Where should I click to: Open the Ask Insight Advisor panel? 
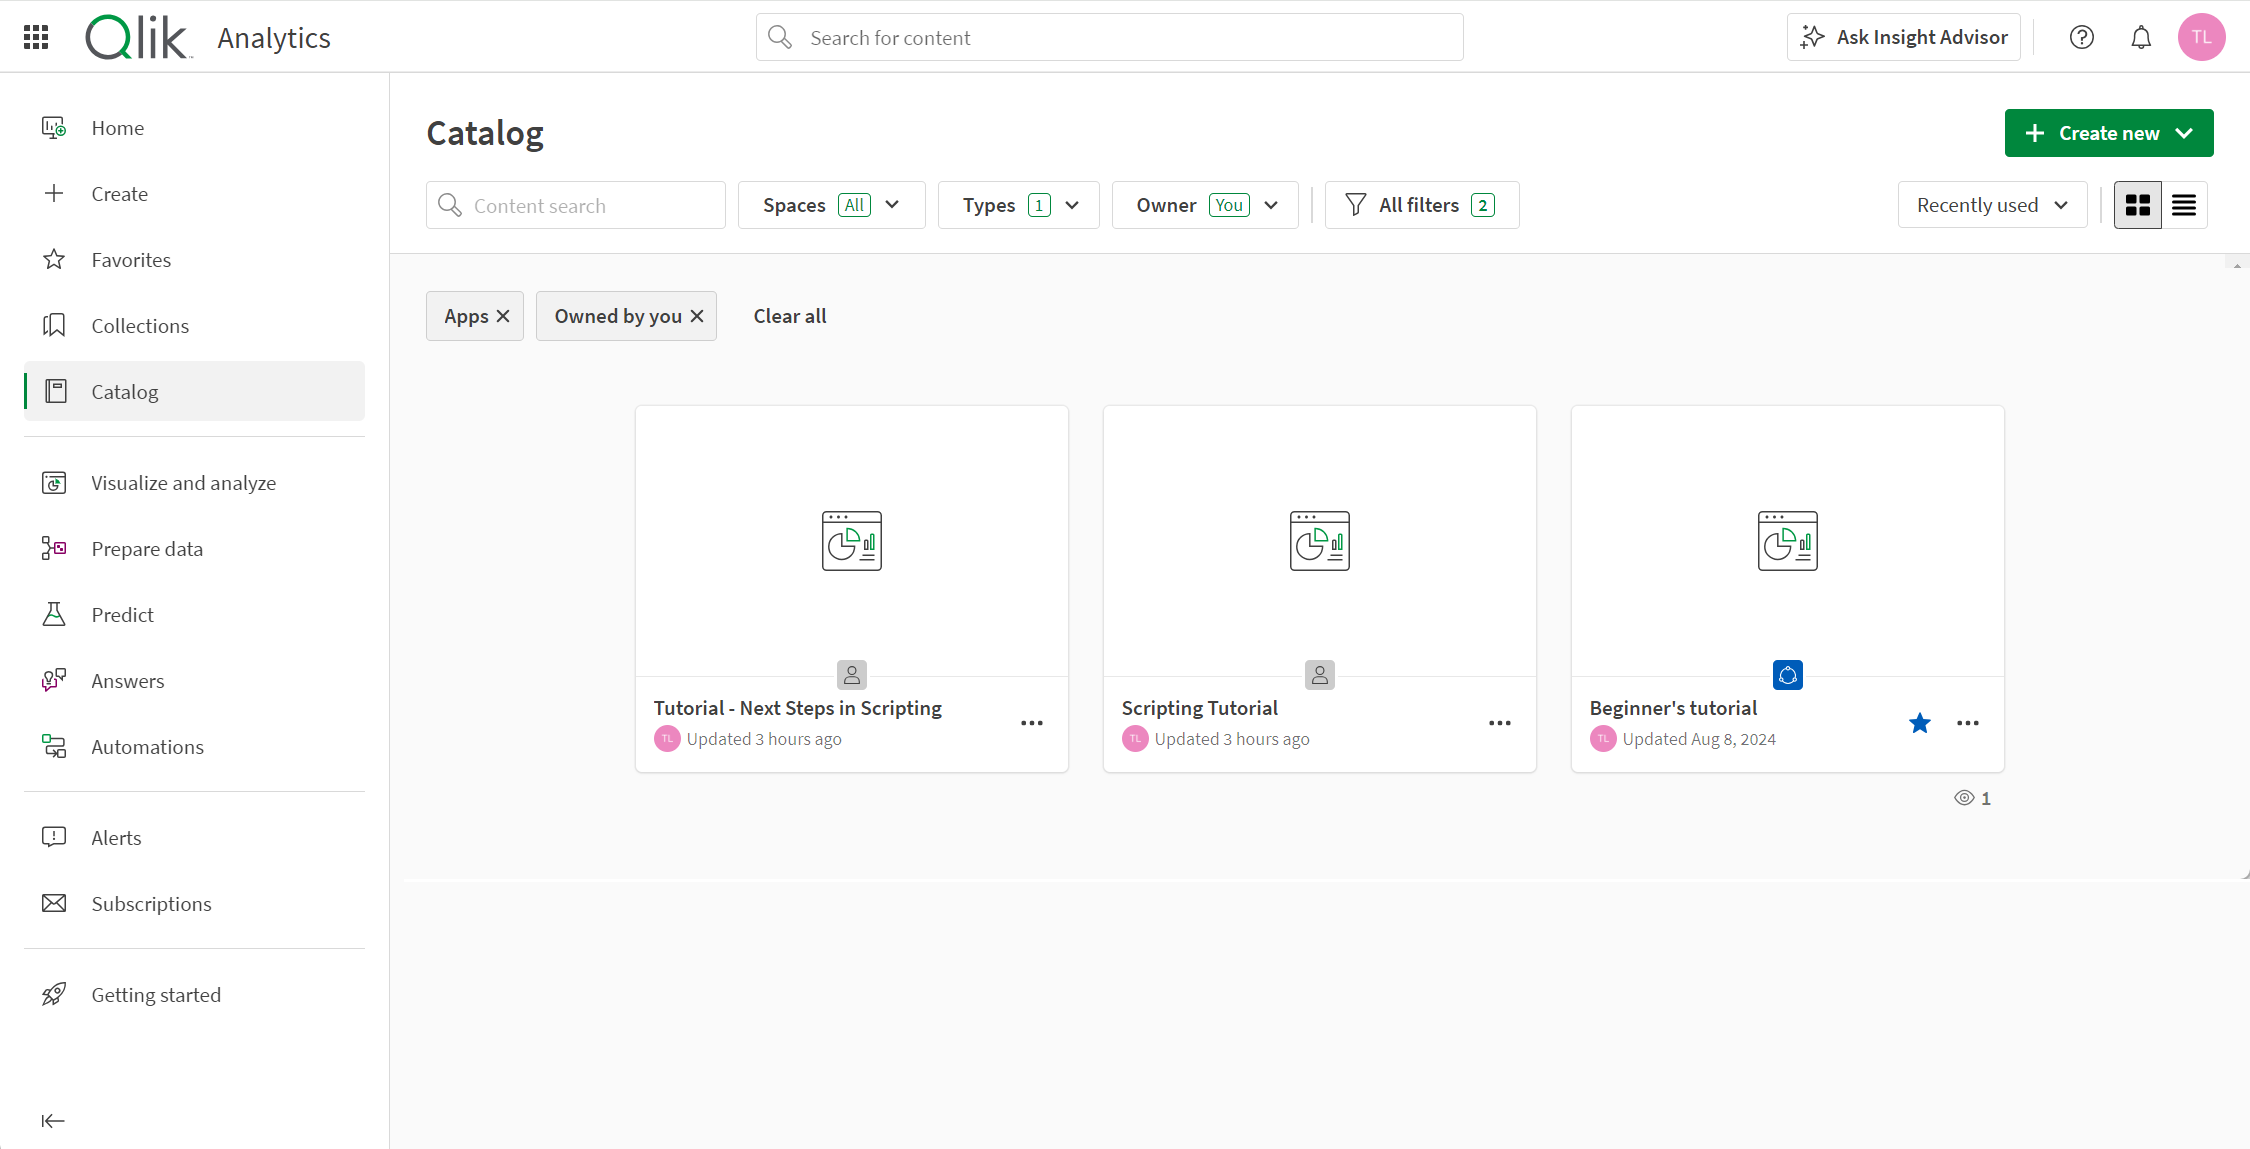1904,37
